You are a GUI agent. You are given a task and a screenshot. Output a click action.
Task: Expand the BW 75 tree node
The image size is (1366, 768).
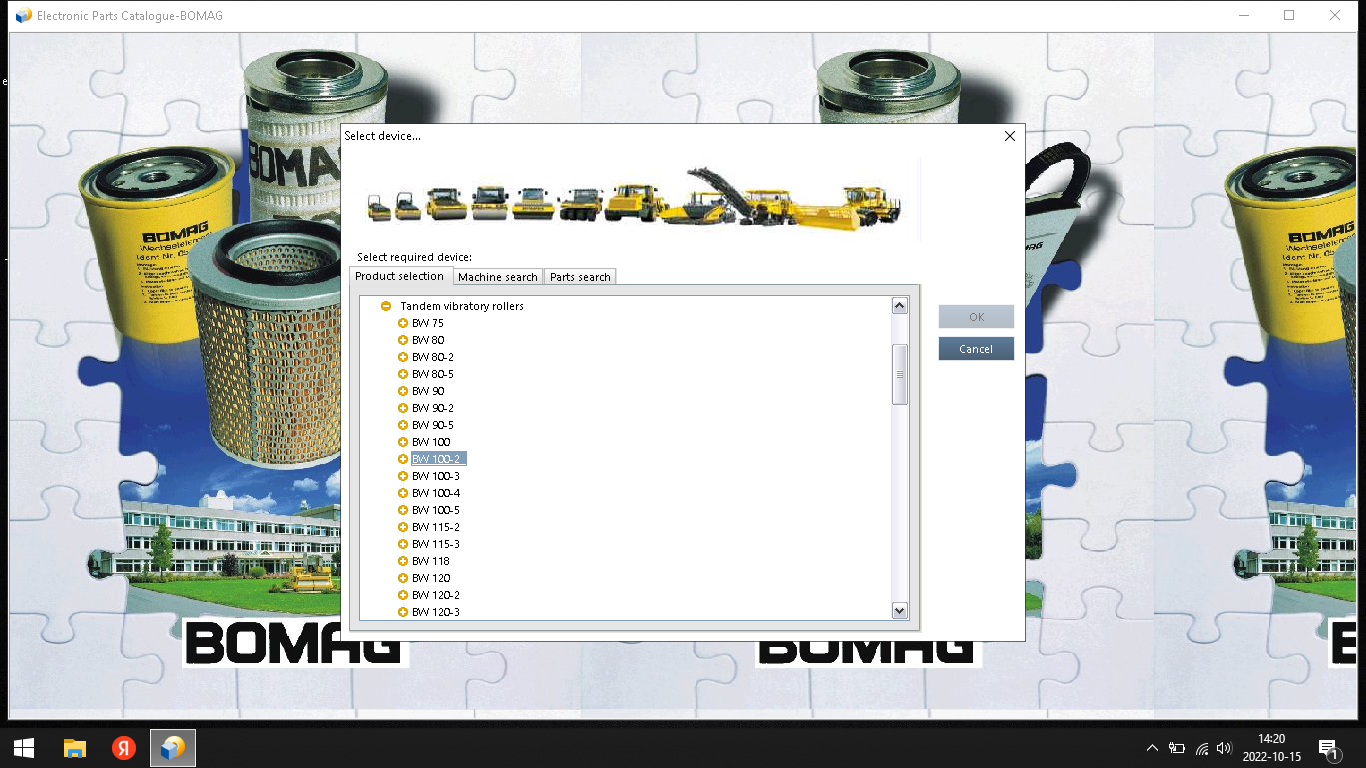tap(403, 323)
